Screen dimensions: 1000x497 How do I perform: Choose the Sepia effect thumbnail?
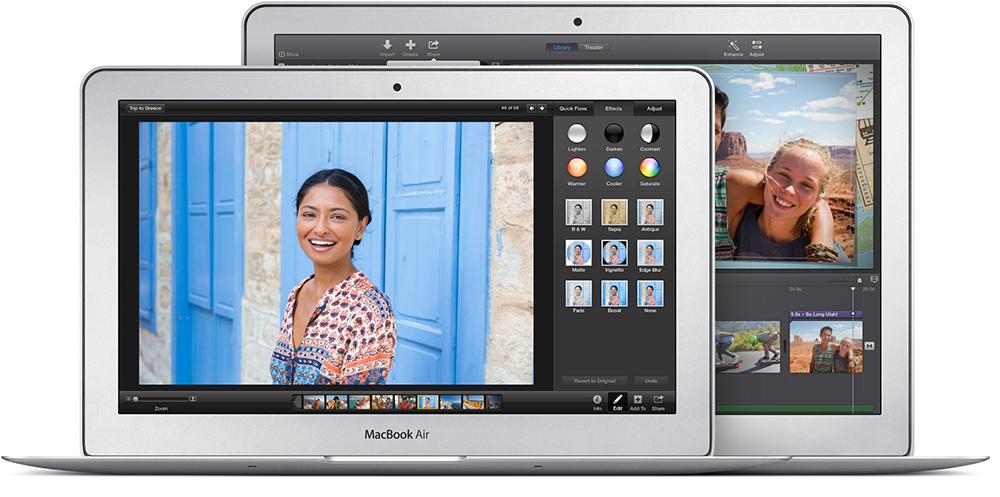[x=614, y=212]
